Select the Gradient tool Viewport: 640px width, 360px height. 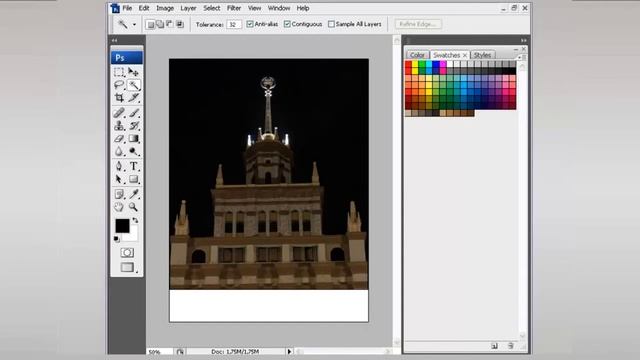133,139
